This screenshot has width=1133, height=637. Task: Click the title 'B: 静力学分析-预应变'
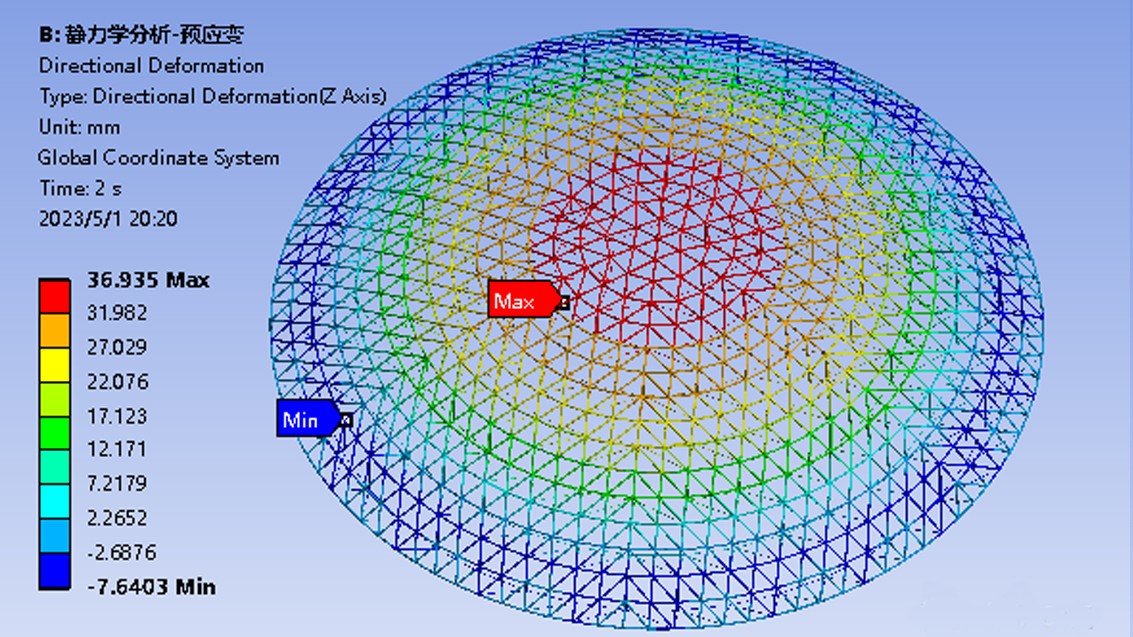[x=142, y=35]
